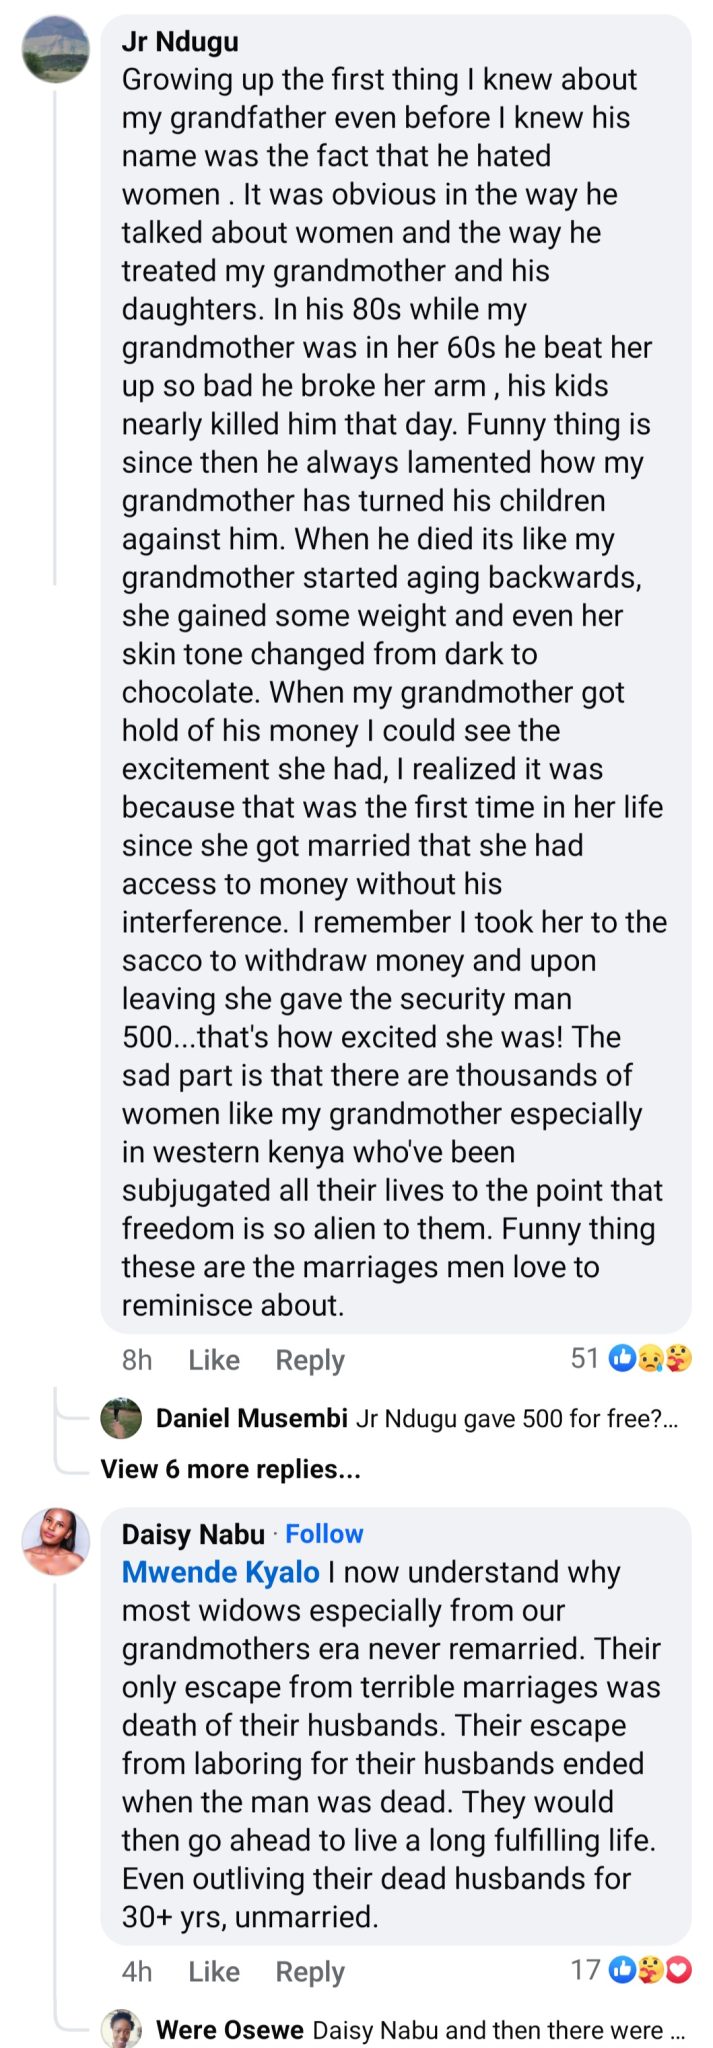Image resolution: width=713 pixels, height=2048 pixels.
Task: Reply to Daisy Nabu's comment
Action: click(x=310, y=1971)
